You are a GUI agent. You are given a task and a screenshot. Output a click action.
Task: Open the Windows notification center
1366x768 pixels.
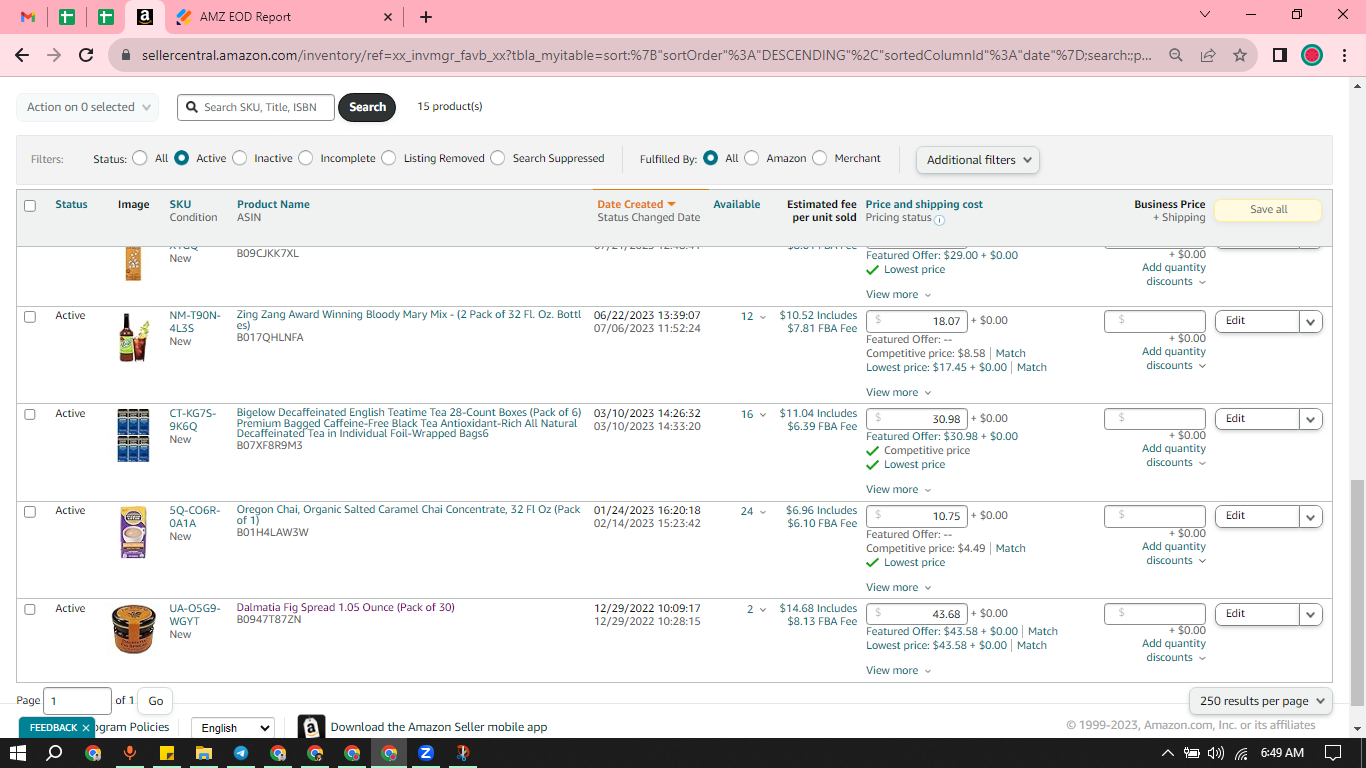click(x=1332, y=753)
